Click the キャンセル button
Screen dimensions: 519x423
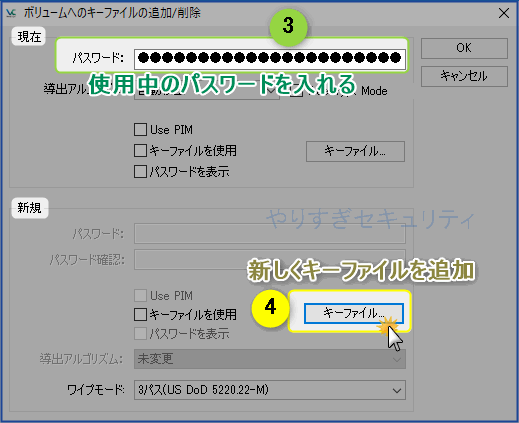(464, 76)
